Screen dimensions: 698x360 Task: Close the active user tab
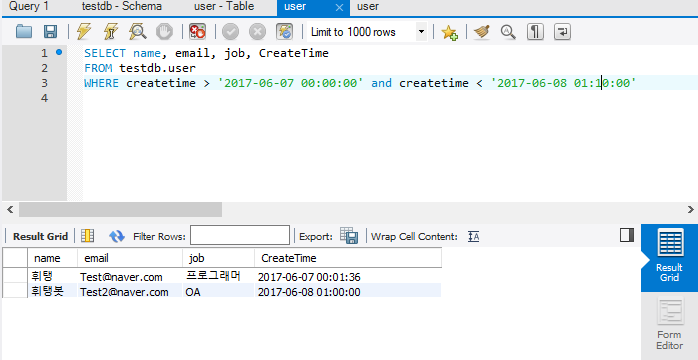click(x=339, y=8)
